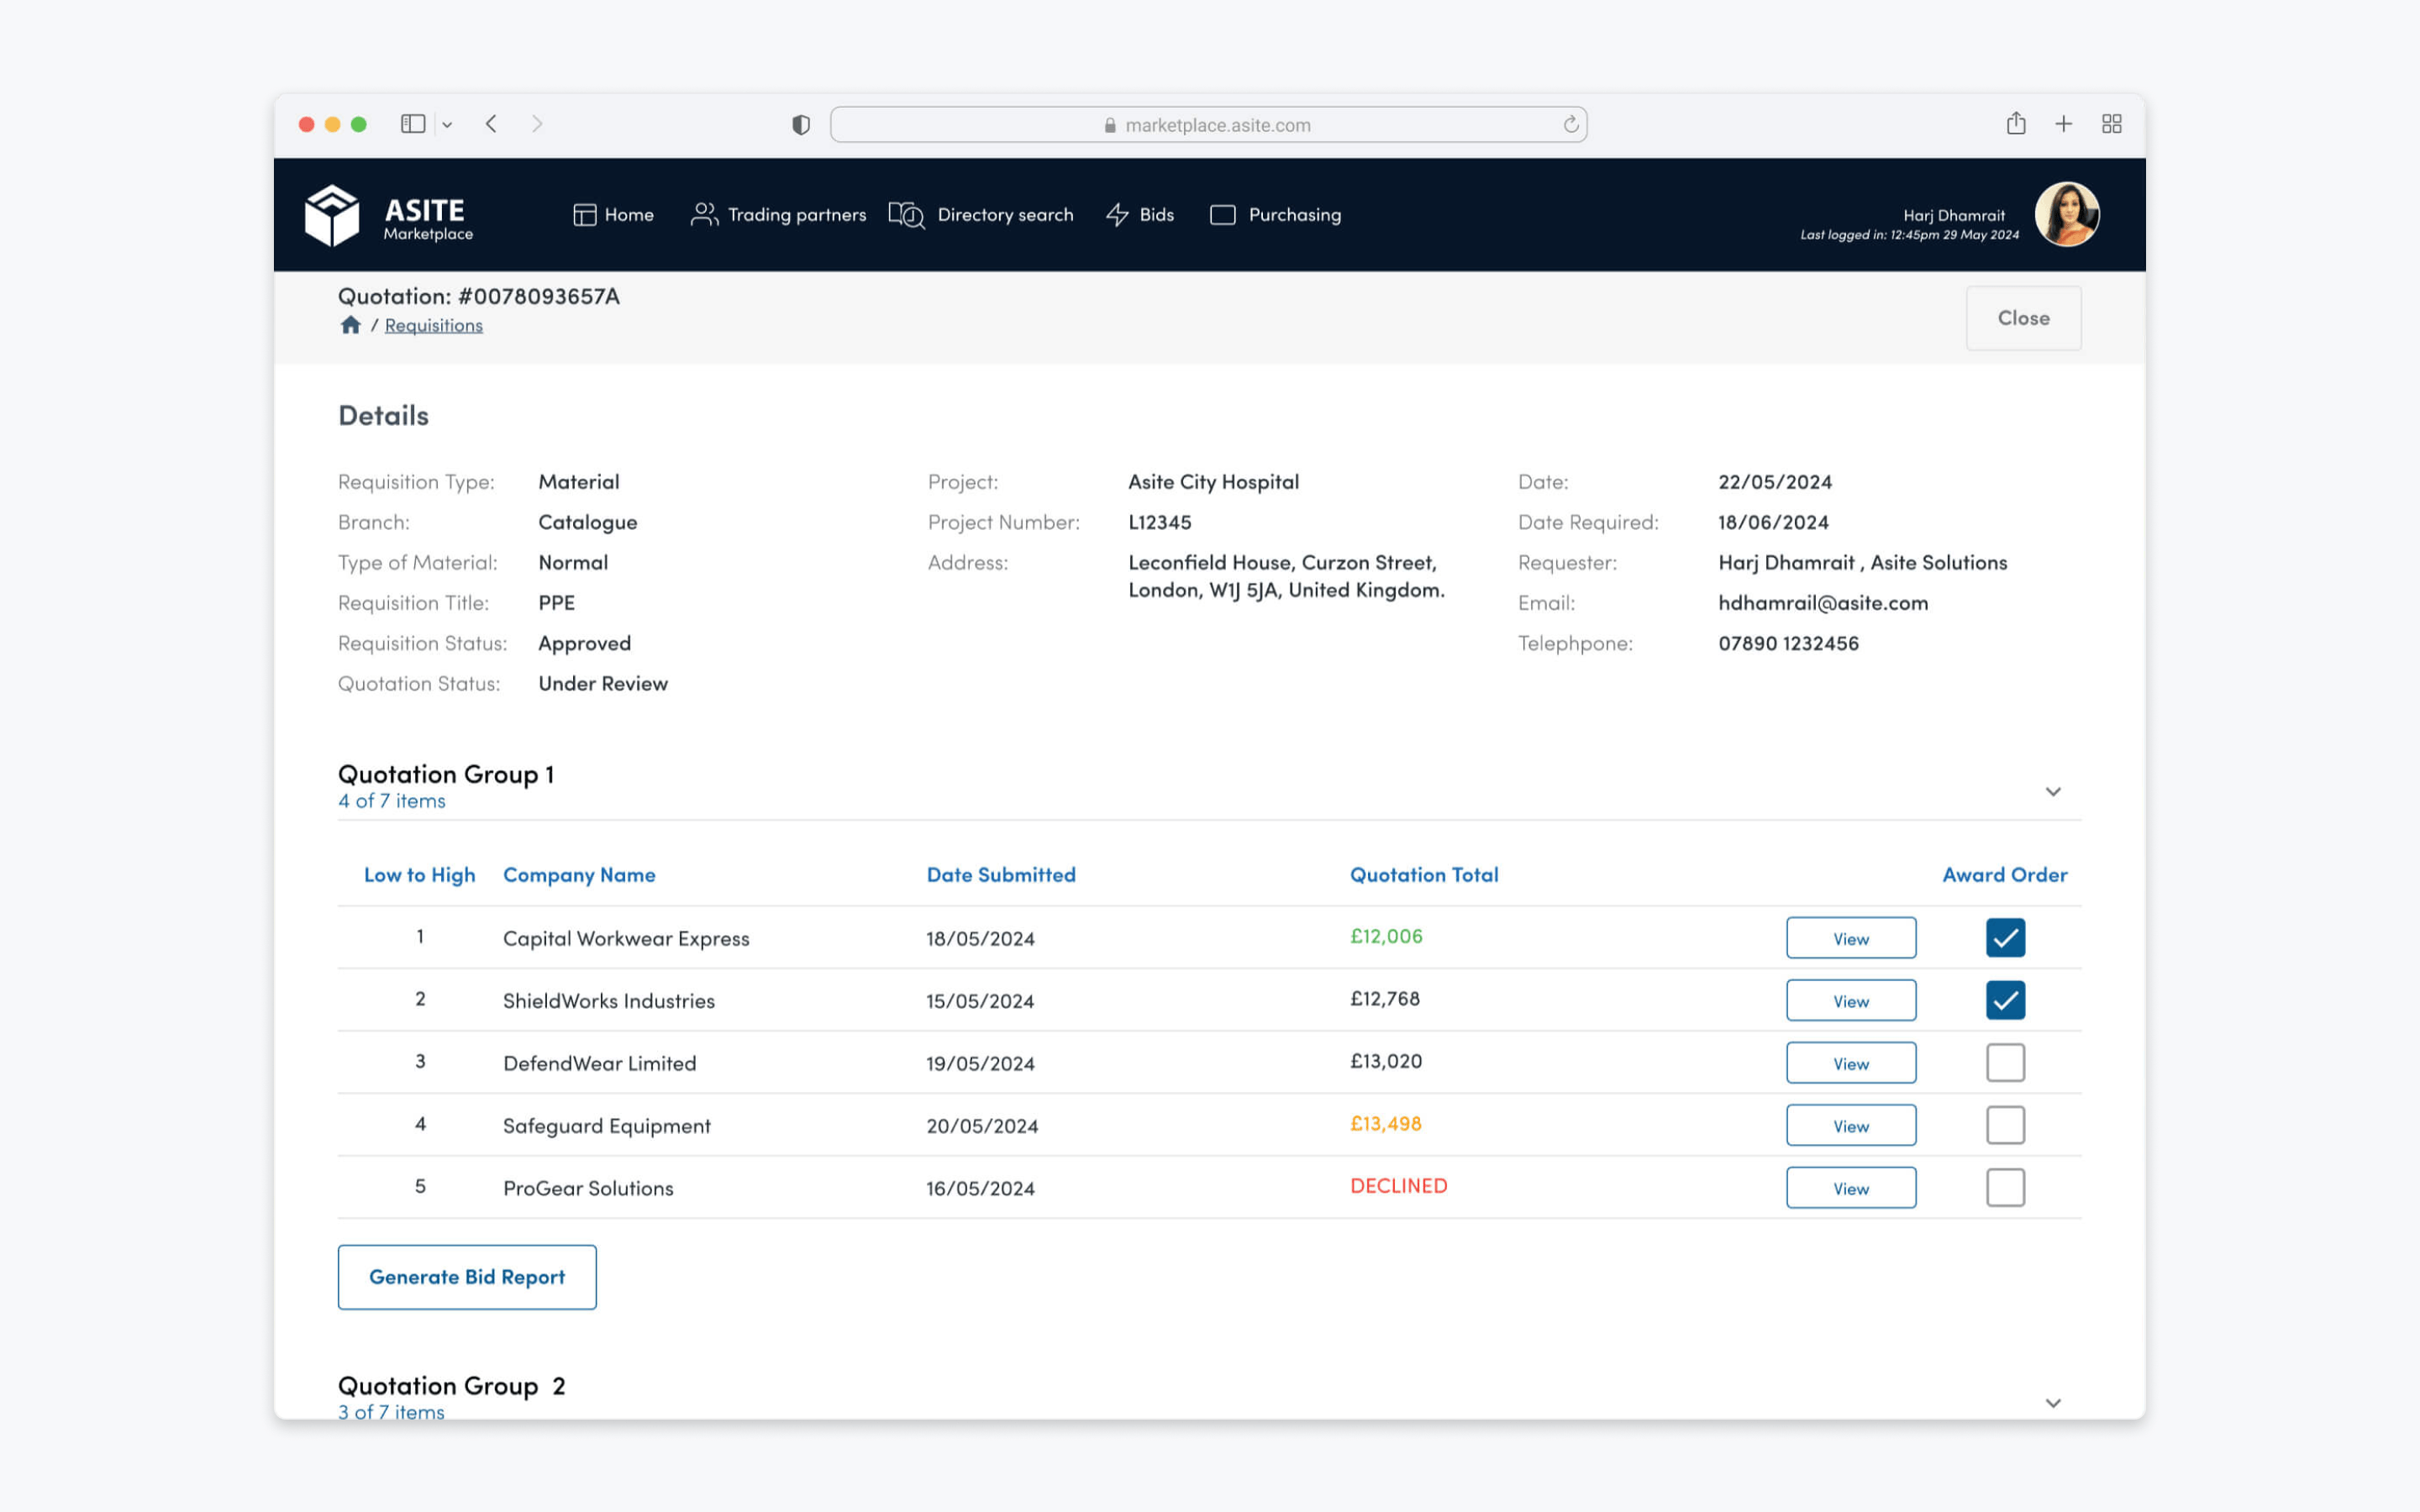Click the £13,498 quotation total

tap(1385, 1124)
